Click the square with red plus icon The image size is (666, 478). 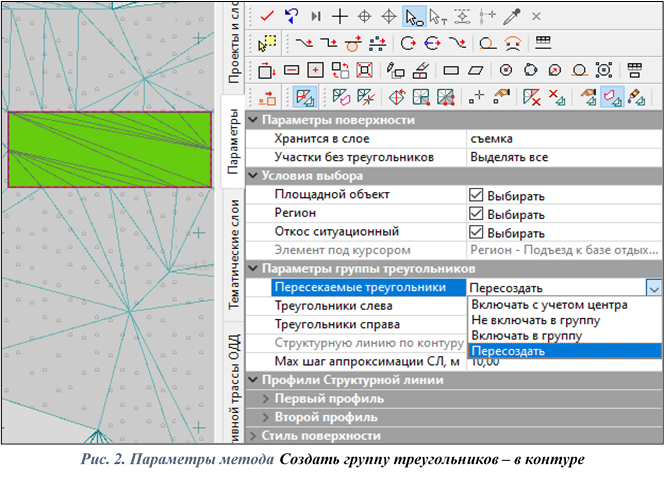(x=315, y=70)
